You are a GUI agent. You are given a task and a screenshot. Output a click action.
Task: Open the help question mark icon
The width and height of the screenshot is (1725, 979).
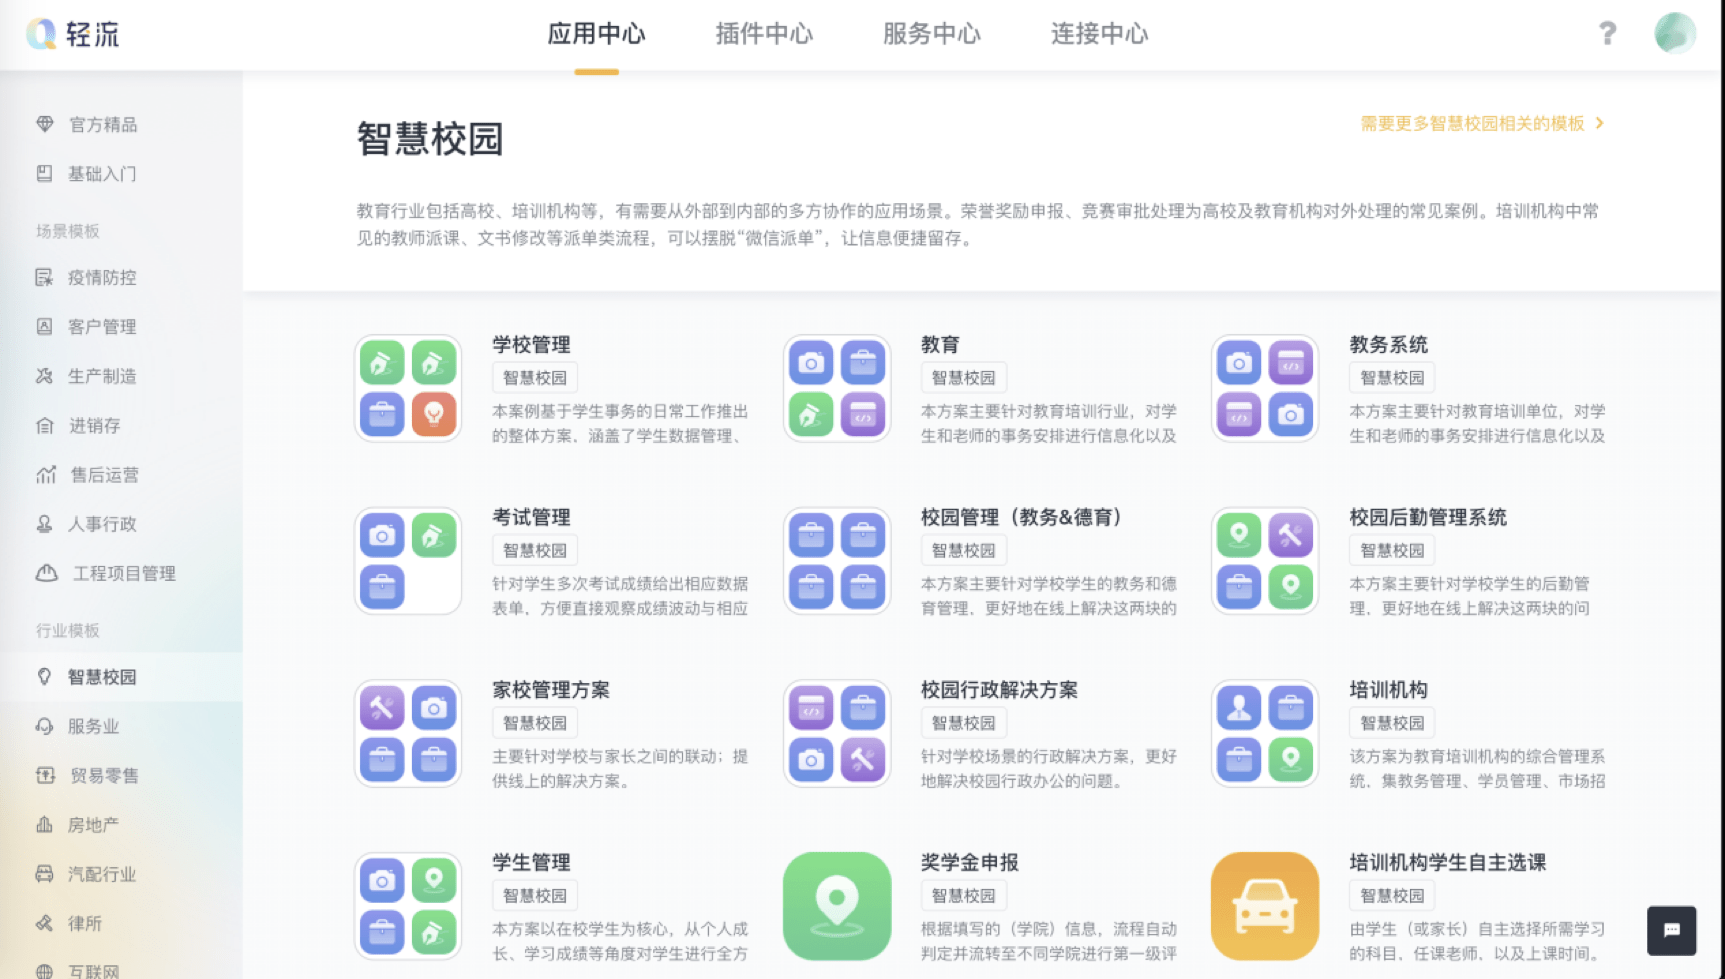pyautogui.click(x=1607, y=34)
